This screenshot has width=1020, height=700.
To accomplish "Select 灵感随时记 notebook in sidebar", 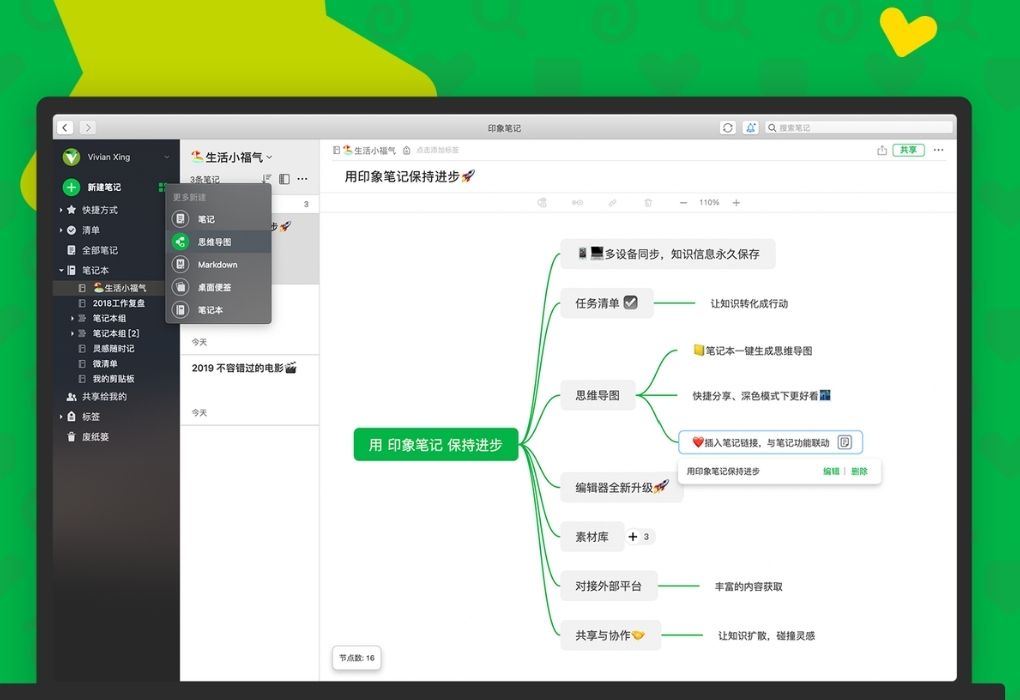I will (x=107, y=349).
